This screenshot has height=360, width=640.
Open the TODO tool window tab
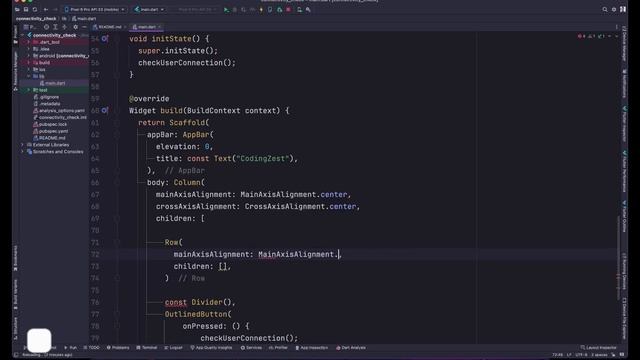coord(91,348)
